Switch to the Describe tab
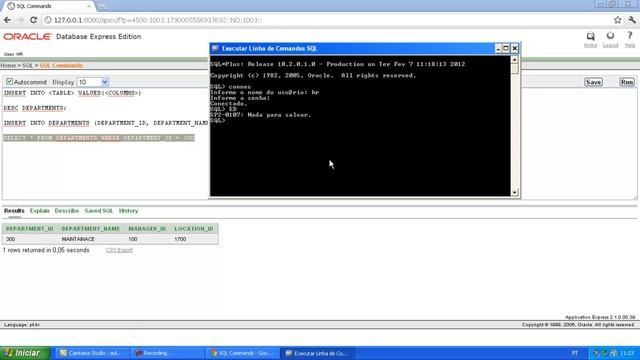 click(67, 211)
